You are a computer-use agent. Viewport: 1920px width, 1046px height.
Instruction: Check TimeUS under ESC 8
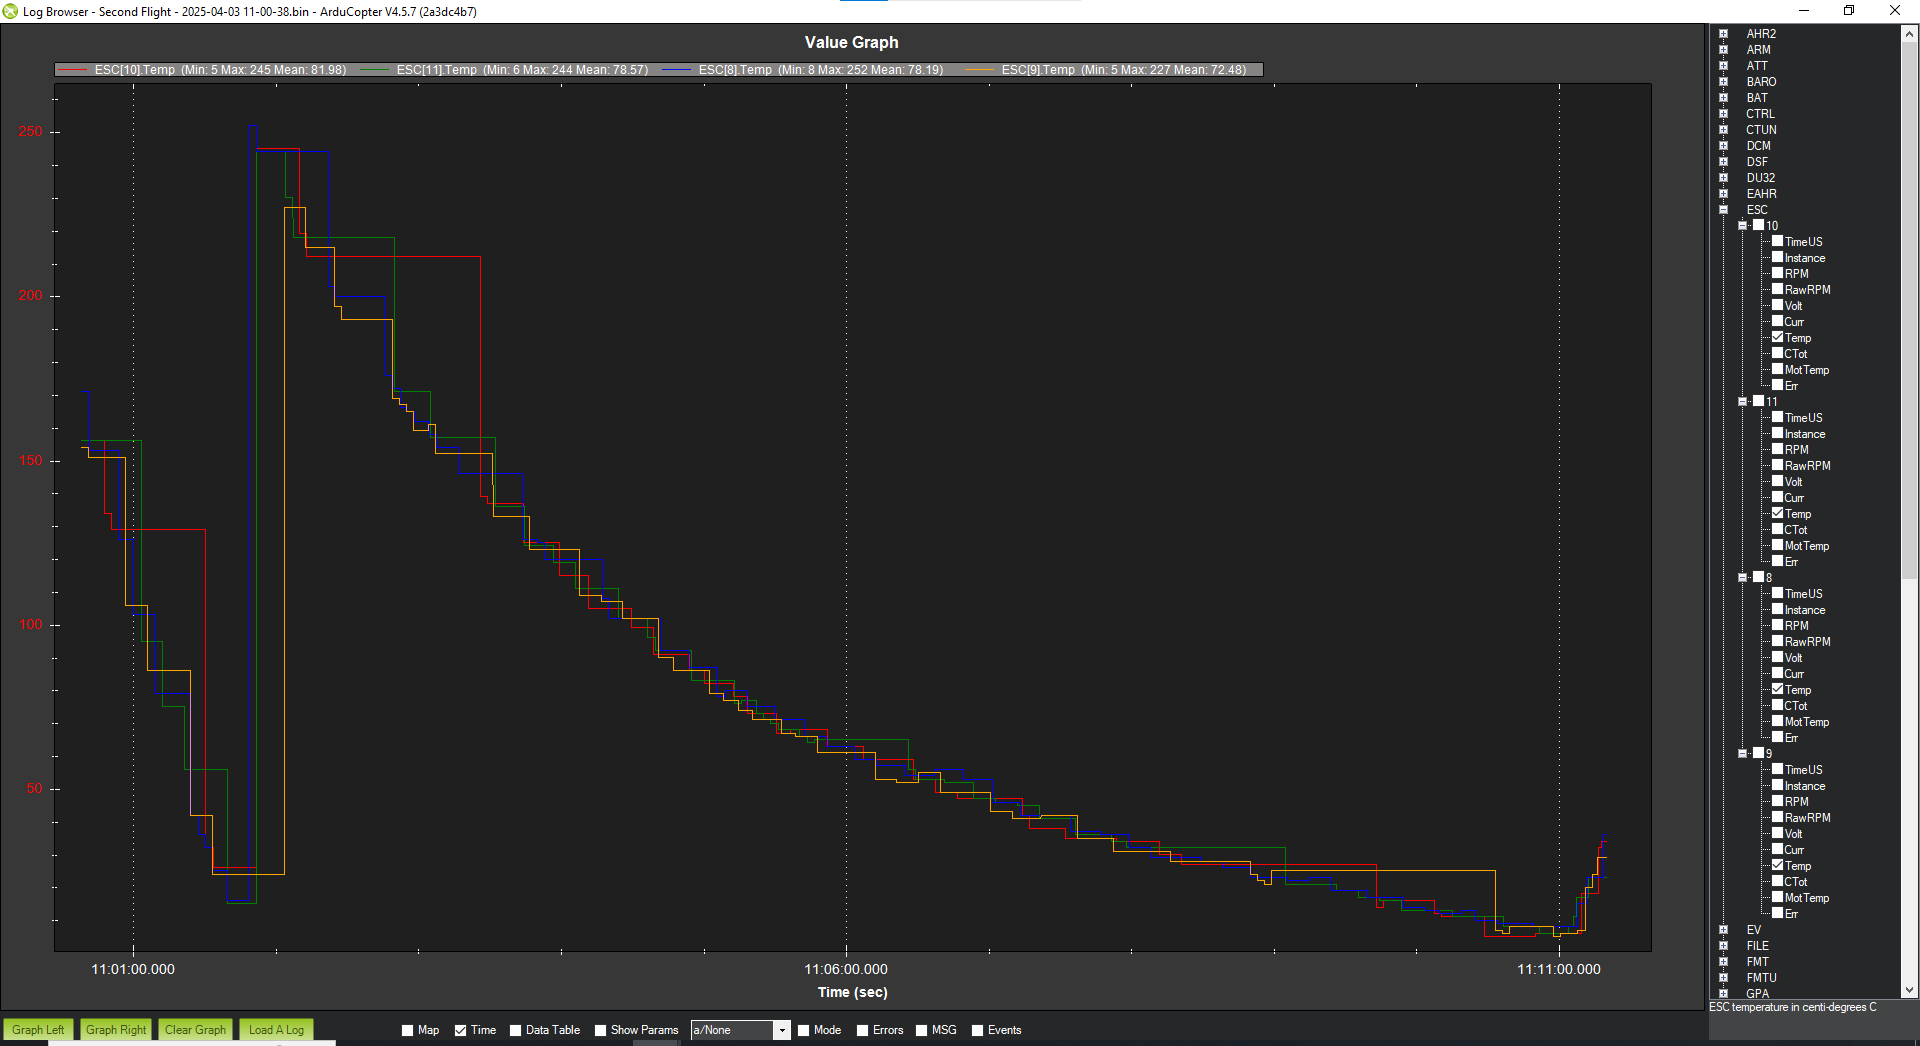(x=1777, y=593)
